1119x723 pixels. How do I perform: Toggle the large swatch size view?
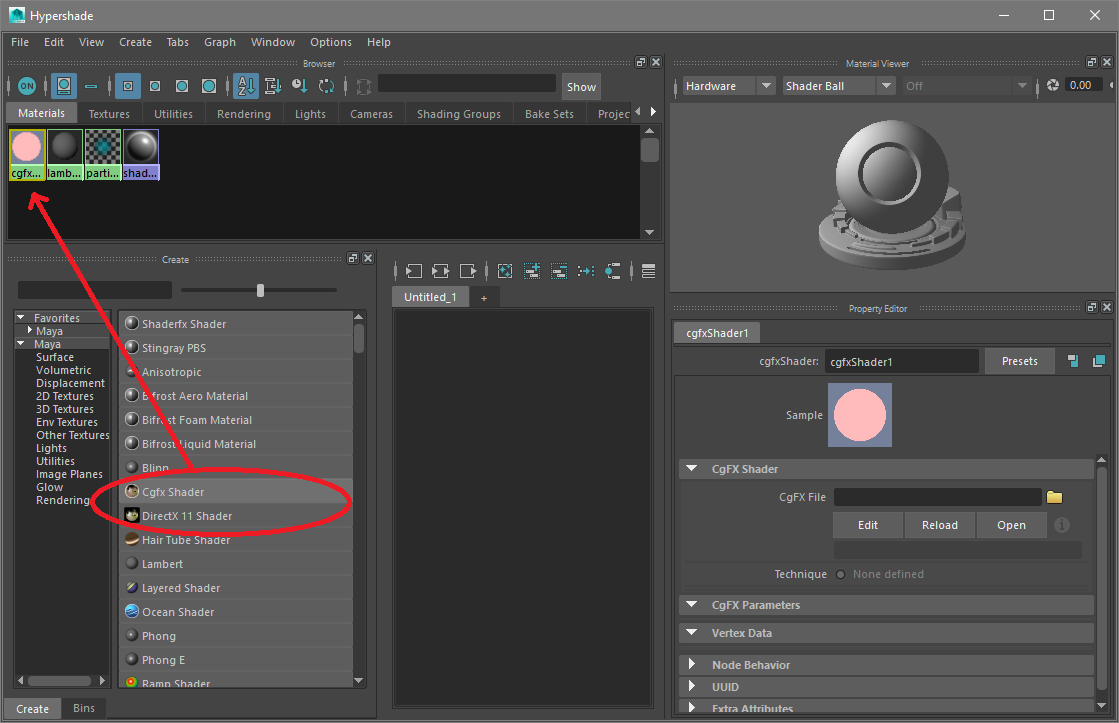point(208,86)
